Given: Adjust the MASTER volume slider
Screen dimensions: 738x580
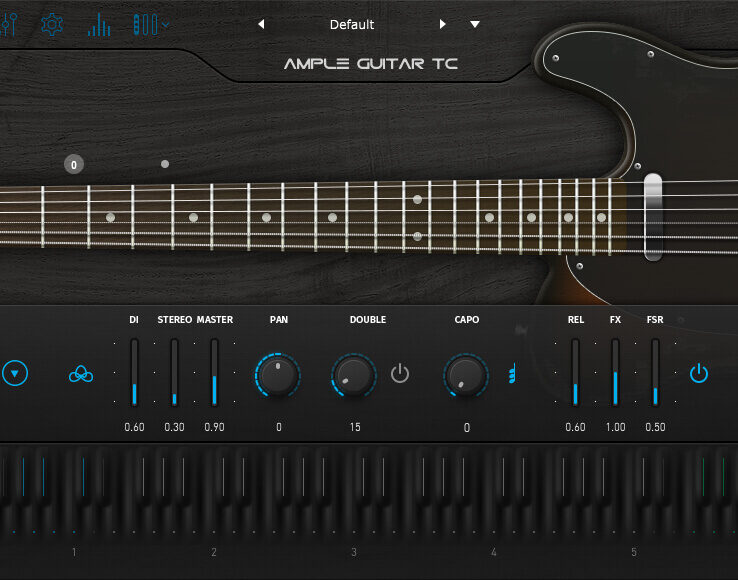Looking at the screenshot, I should pos(214,372).
